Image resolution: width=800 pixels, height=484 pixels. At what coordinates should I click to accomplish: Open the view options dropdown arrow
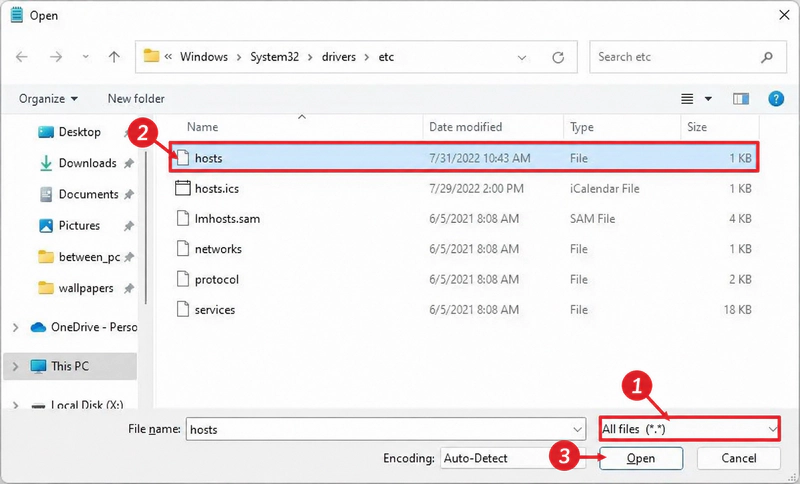pos(708,98)
